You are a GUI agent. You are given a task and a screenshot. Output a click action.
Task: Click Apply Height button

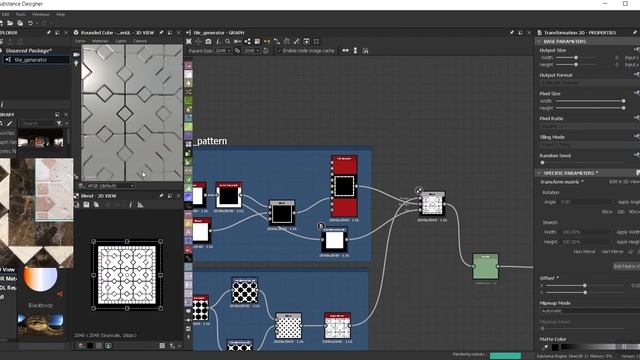point(628,242)
